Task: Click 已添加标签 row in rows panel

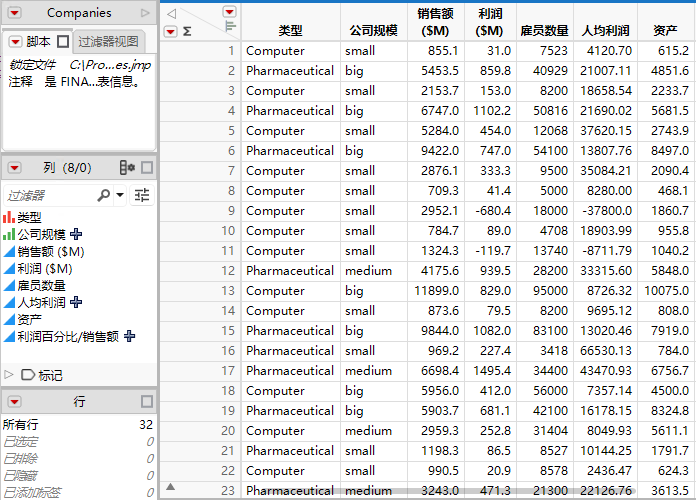Action: (78, 492)
